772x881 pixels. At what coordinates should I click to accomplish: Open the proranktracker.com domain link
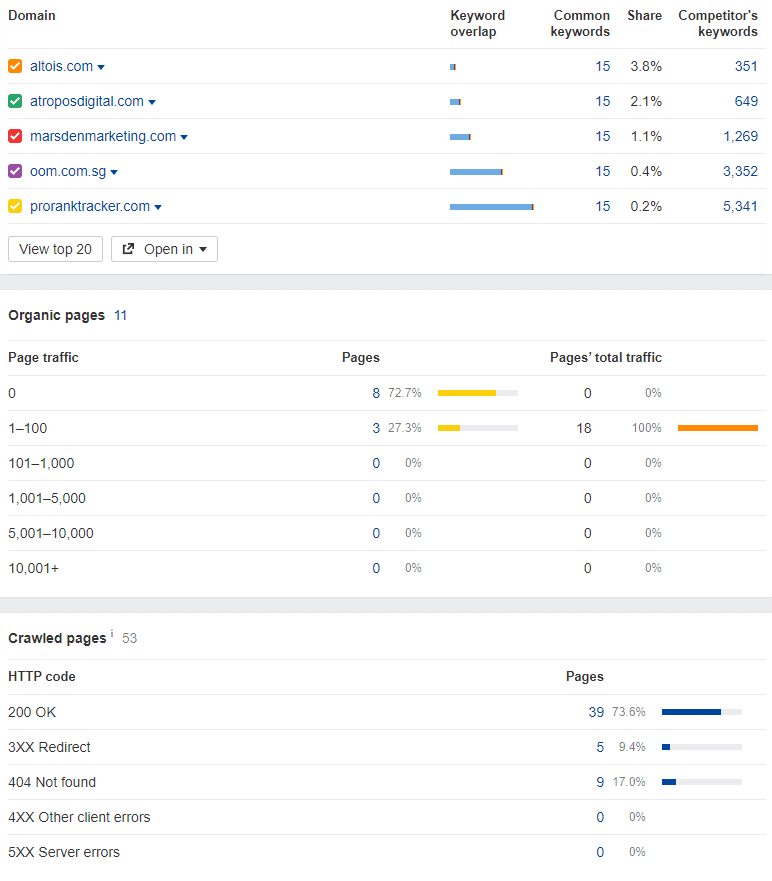click(90, 206)
